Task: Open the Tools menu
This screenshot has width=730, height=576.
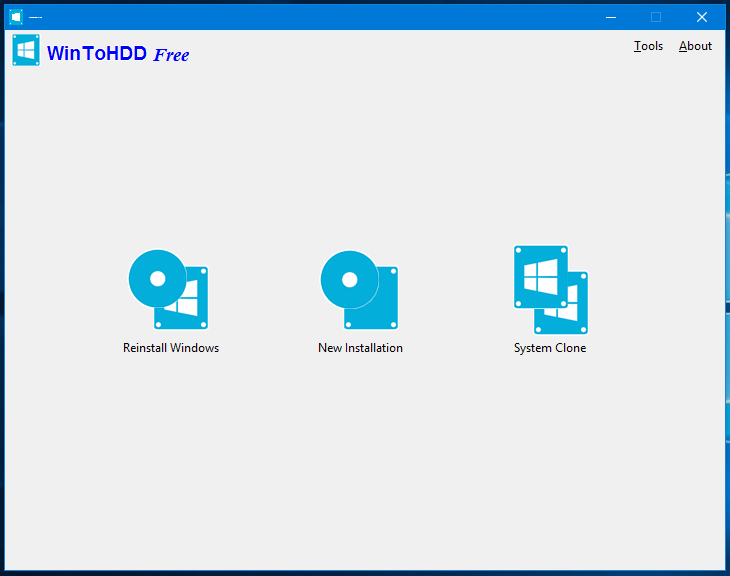Action: [648, 46]
